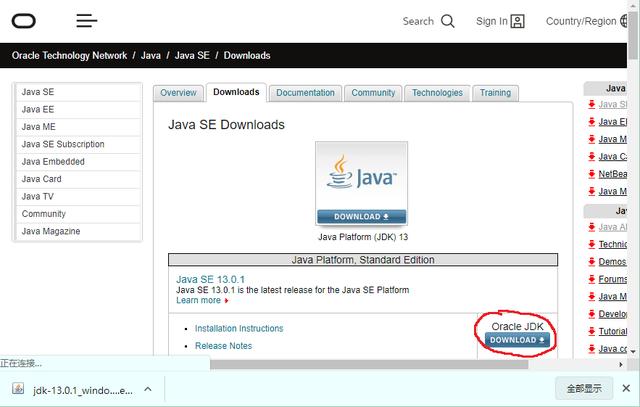Screen dimensions: 640x407
Task: Close the downloads bar
Action: point(626,388)
